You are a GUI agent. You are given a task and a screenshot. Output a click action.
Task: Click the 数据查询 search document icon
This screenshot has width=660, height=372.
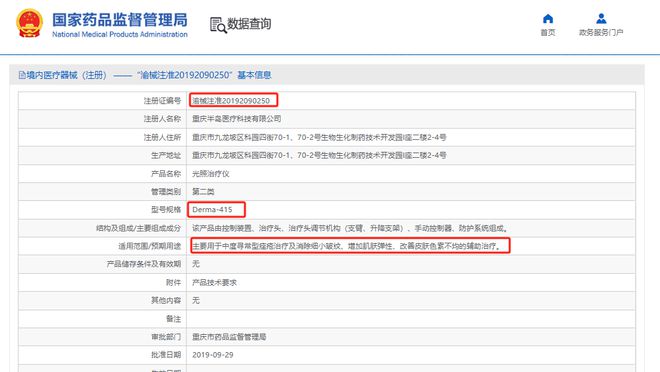pos(218,25)
